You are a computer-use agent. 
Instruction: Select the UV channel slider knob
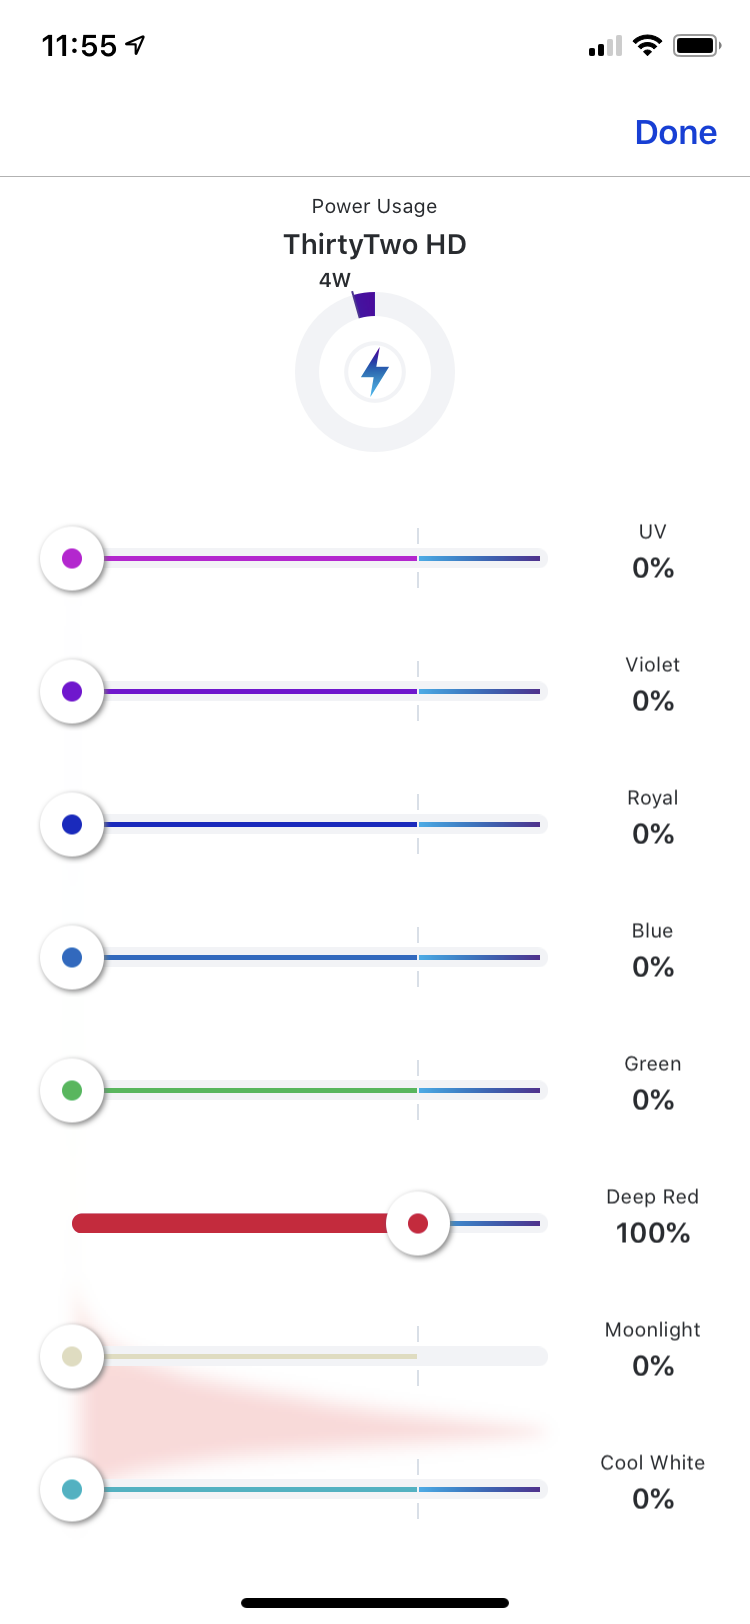pos(72,558)
